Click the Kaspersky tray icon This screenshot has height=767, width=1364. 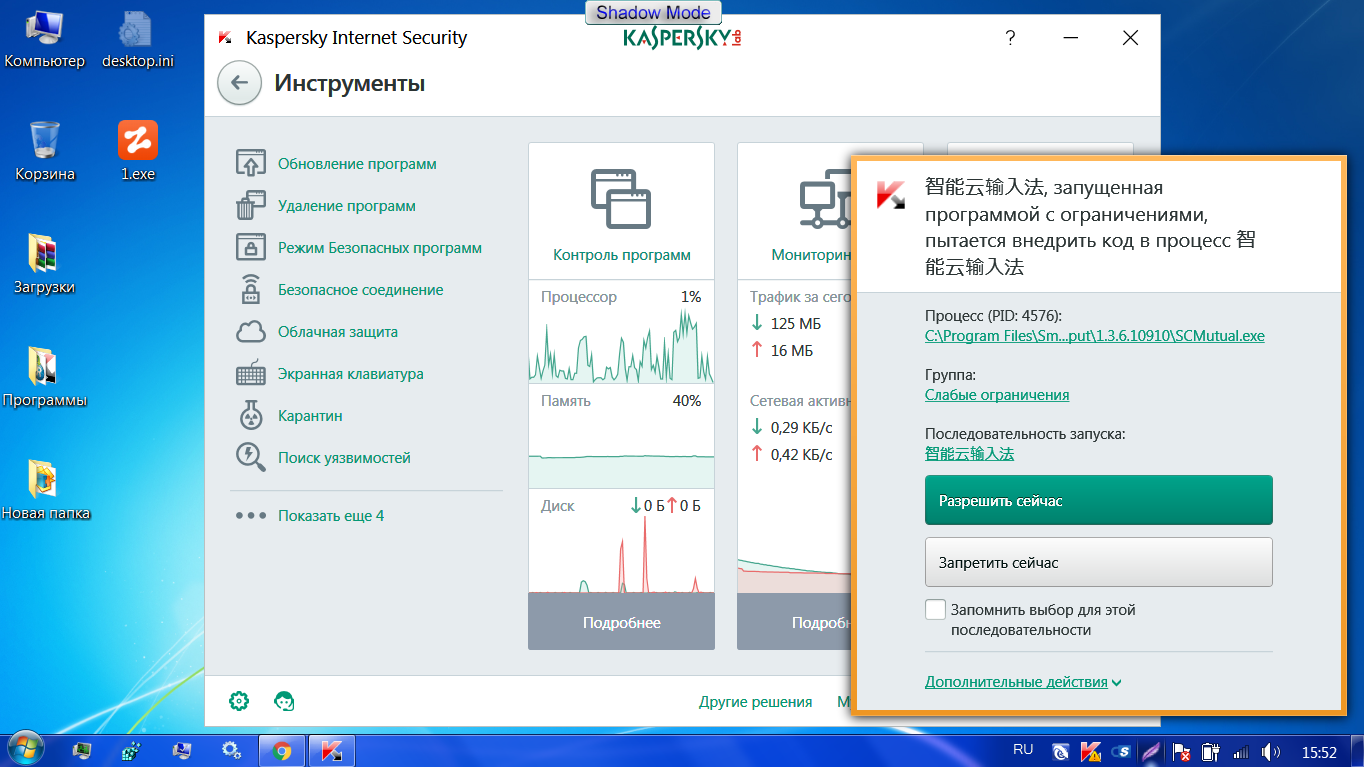1091,751
